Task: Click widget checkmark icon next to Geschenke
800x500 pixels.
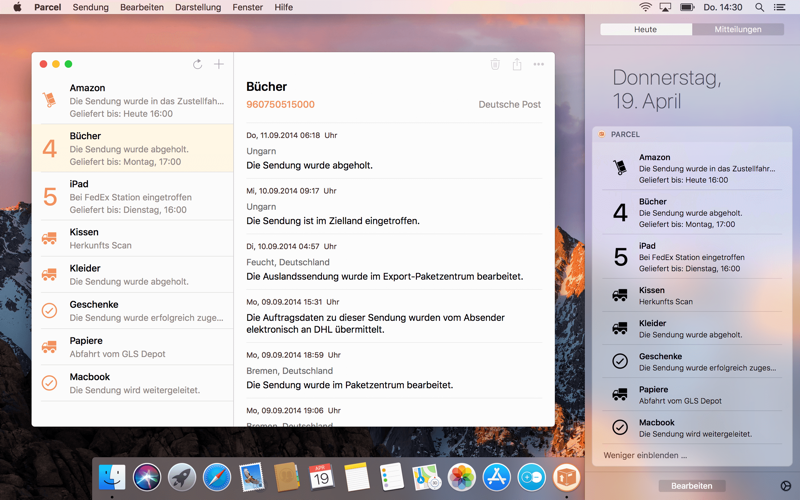Action: (620, 361)
